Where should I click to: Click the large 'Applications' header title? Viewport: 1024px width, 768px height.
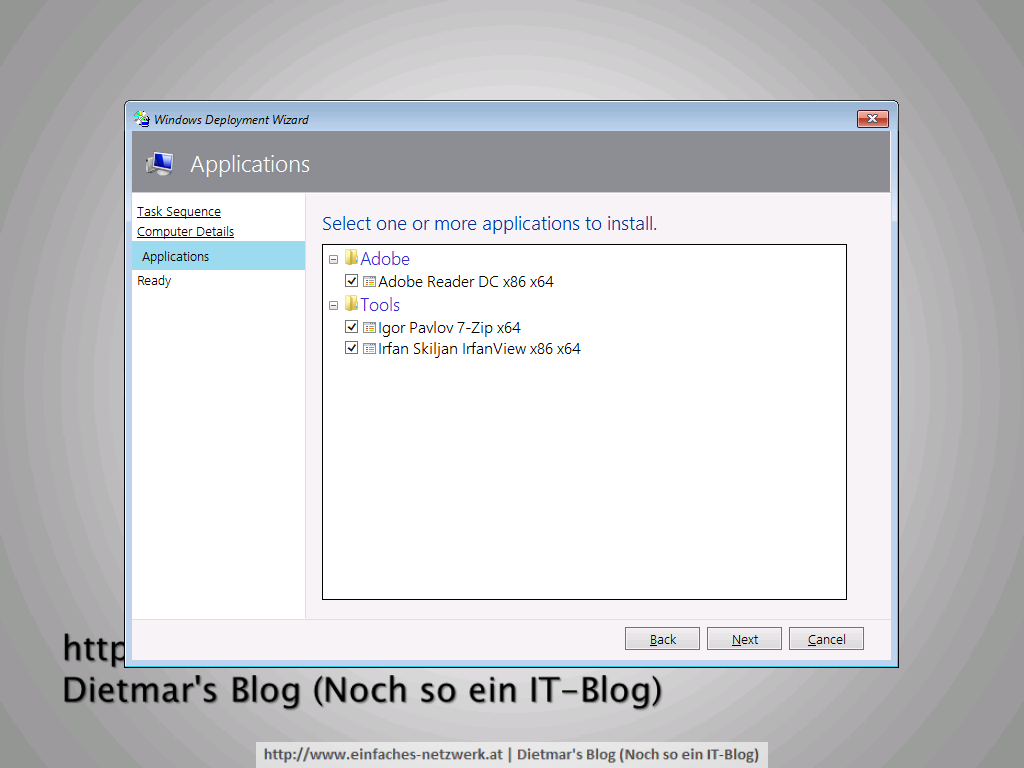coord(250,164)
